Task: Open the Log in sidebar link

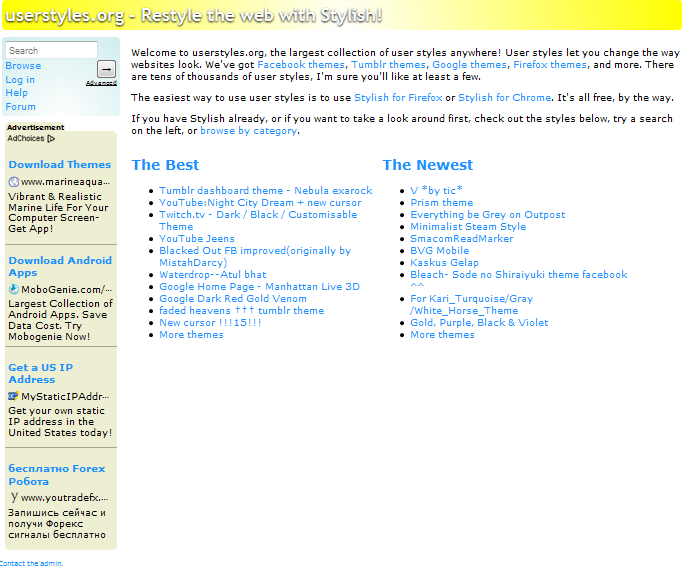Action: pos(20,80)
